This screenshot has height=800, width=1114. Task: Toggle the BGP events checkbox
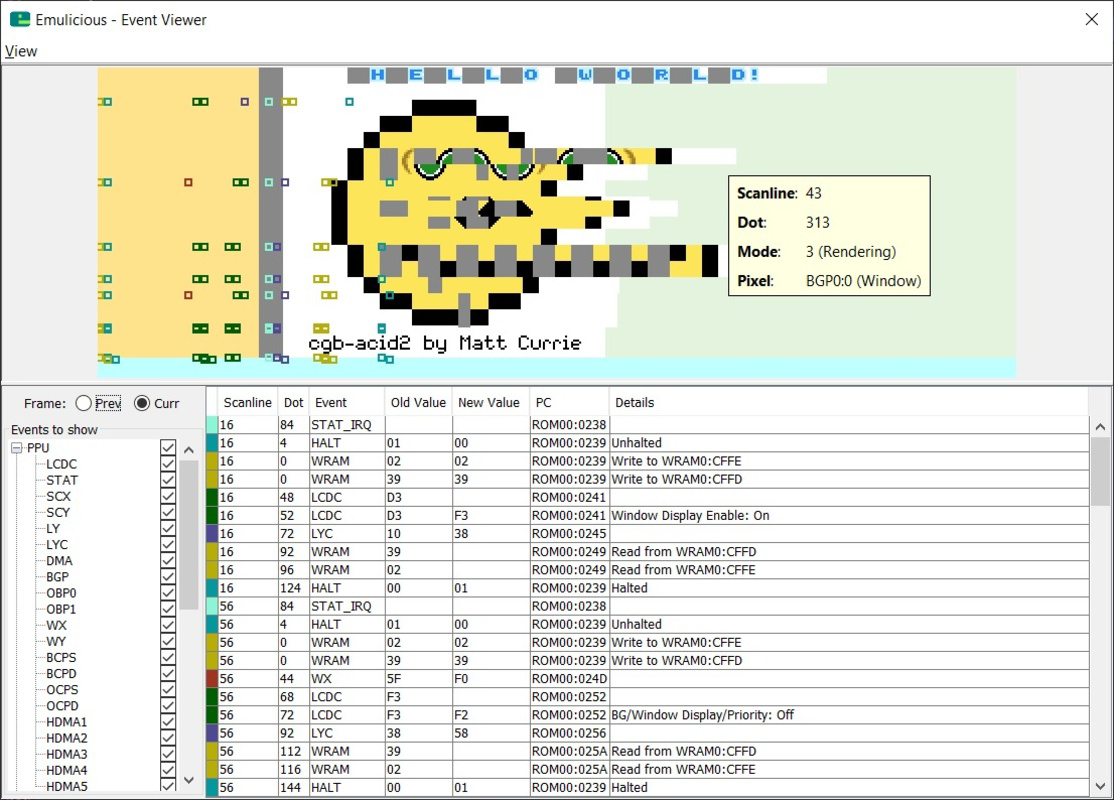pyautogui.click(x=168, y=577)
